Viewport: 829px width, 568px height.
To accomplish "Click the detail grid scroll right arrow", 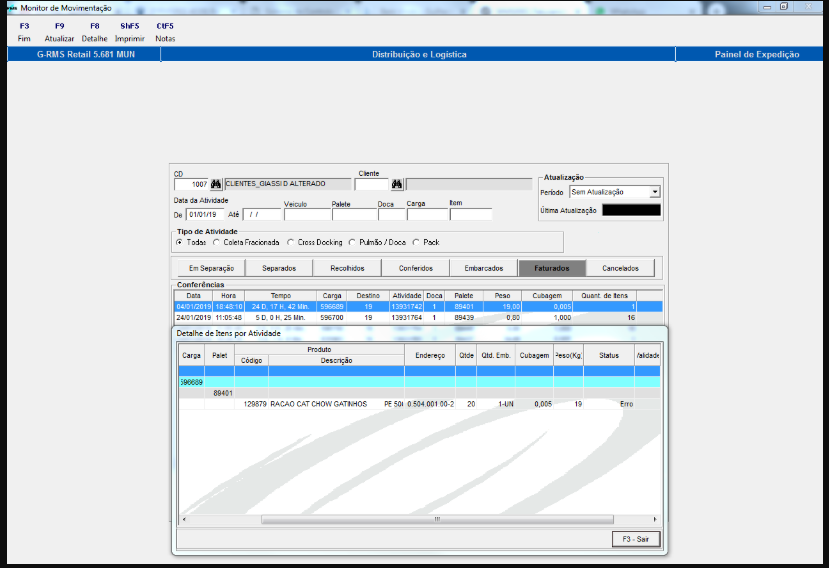I will (x=655, y=519).
